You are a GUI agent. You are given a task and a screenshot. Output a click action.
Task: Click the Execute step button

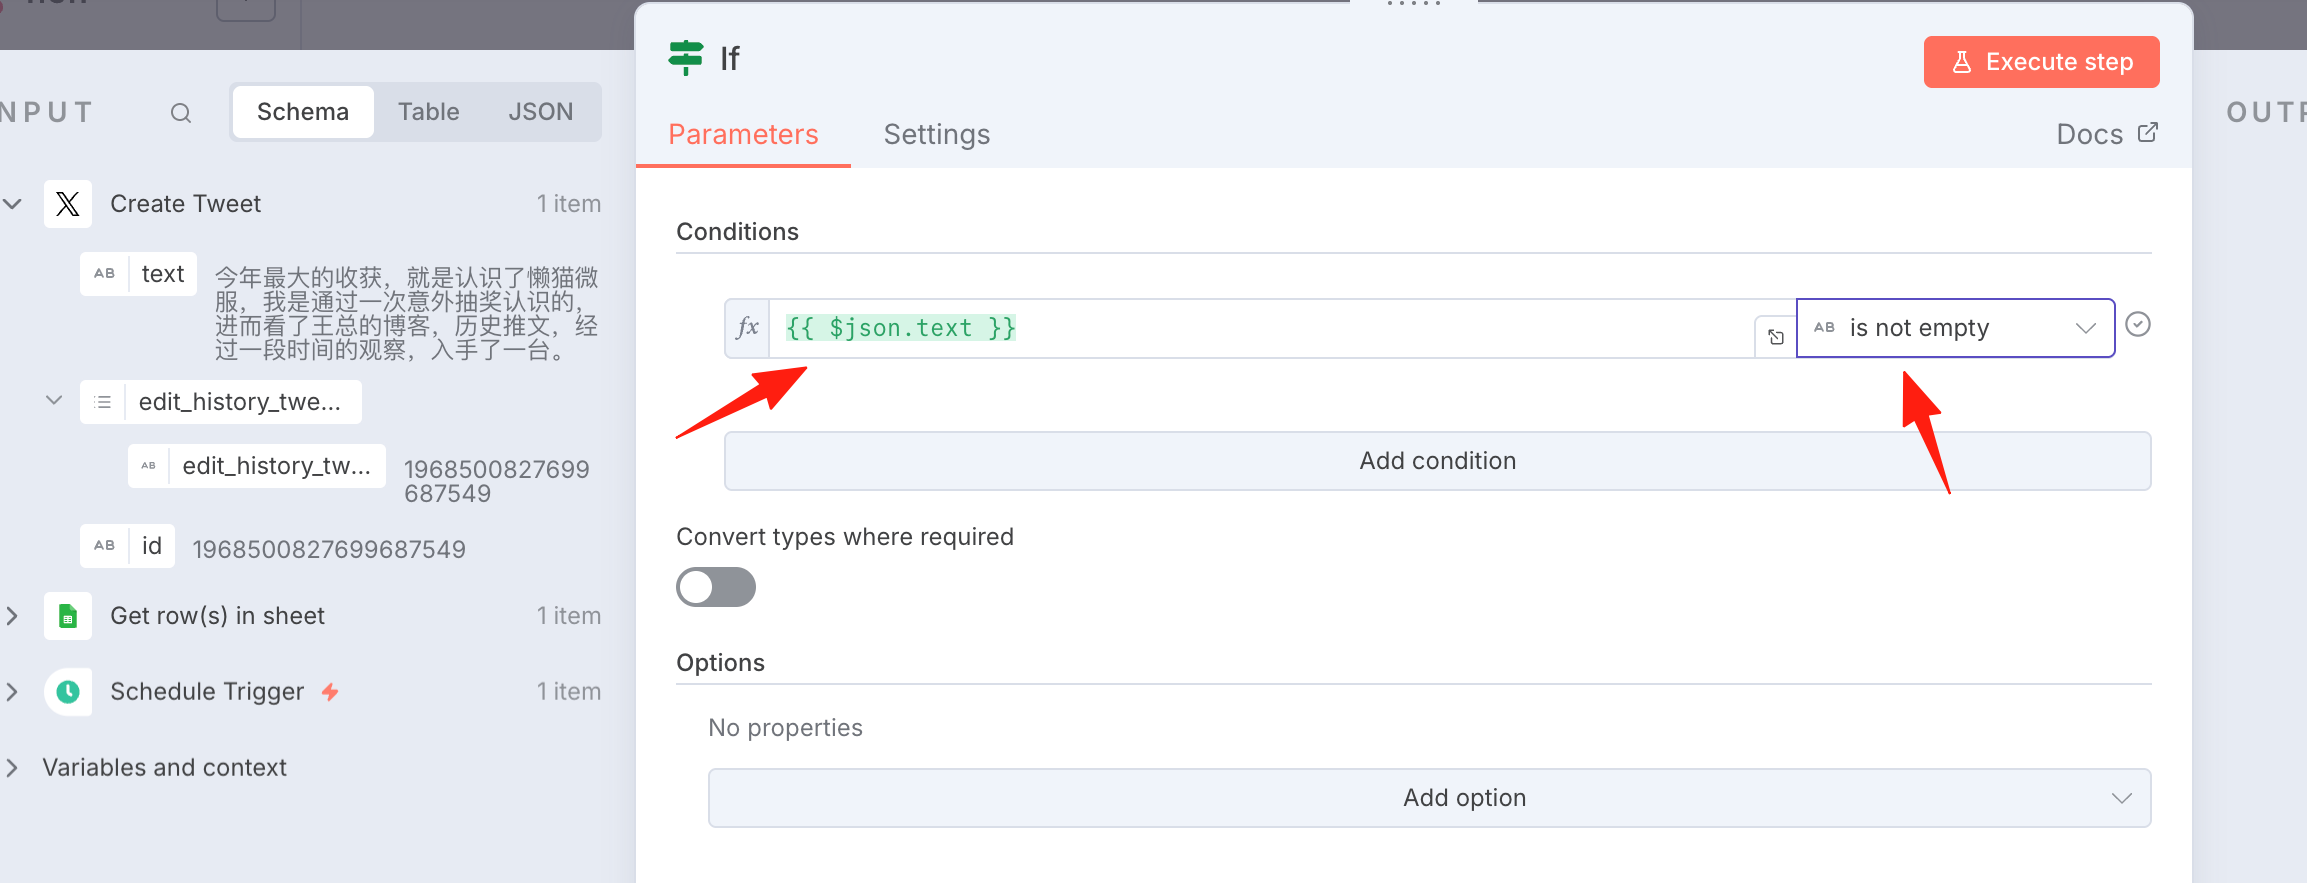click(x=2042, y=62)
